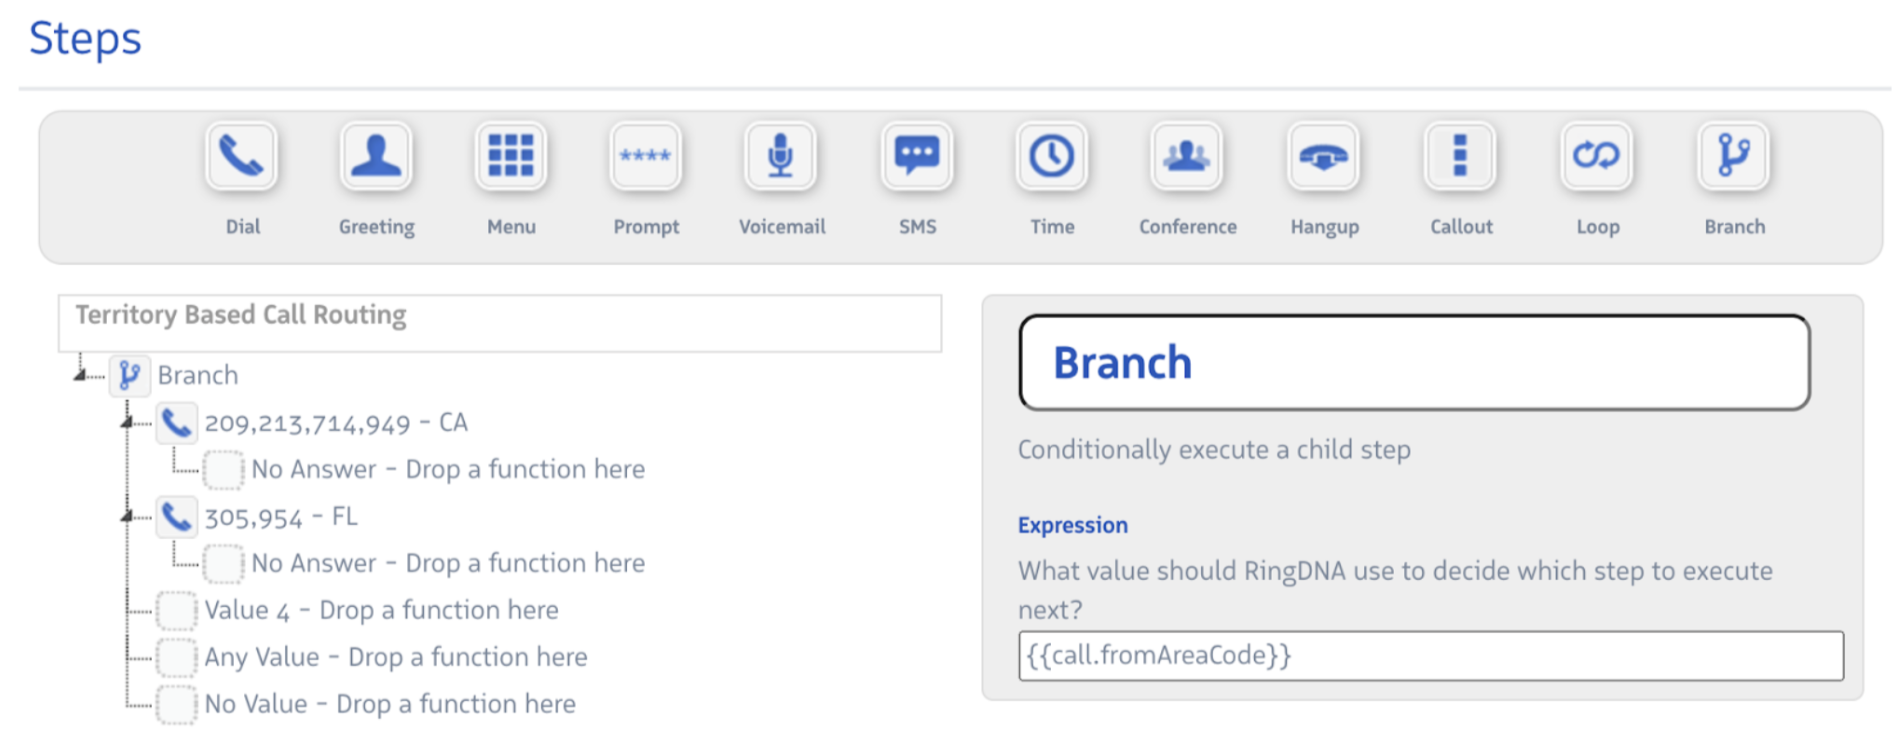
Task: Select the Voicemail microphone icon
Action: pyautogui.click(x=781, y=157)
